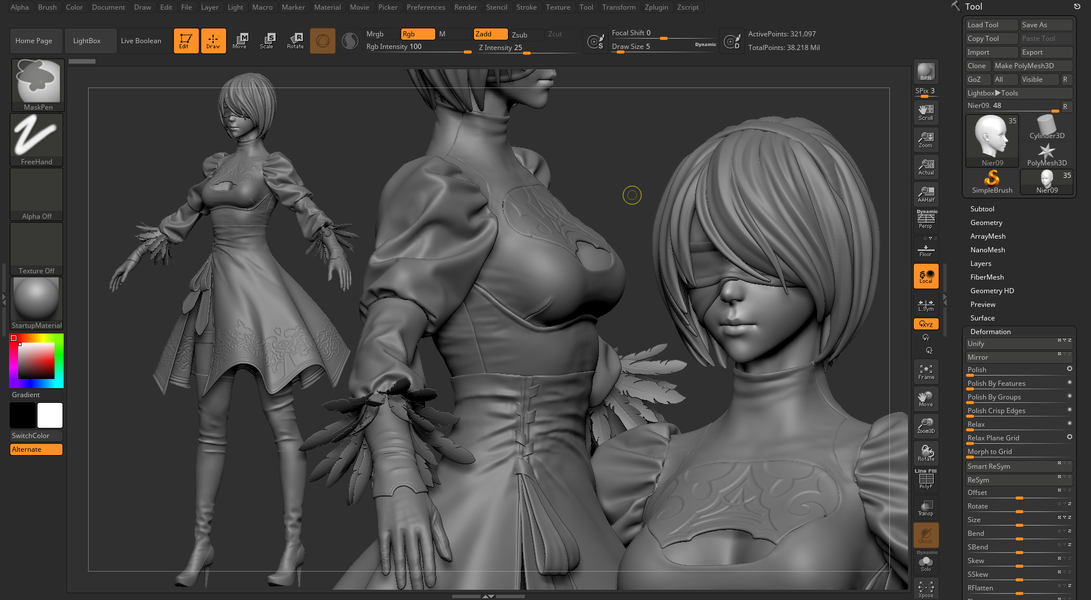The width and height of the screenshot is (1091, 600).
Task: Open the MaskPen brush picker
Action: point(38,85)
